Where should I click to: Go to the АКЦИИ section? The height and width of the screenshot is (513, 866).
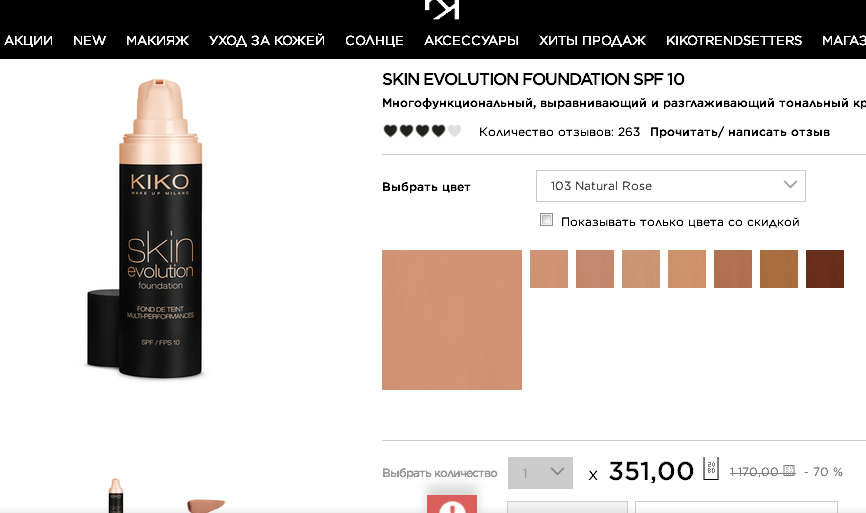coord(28,40)
